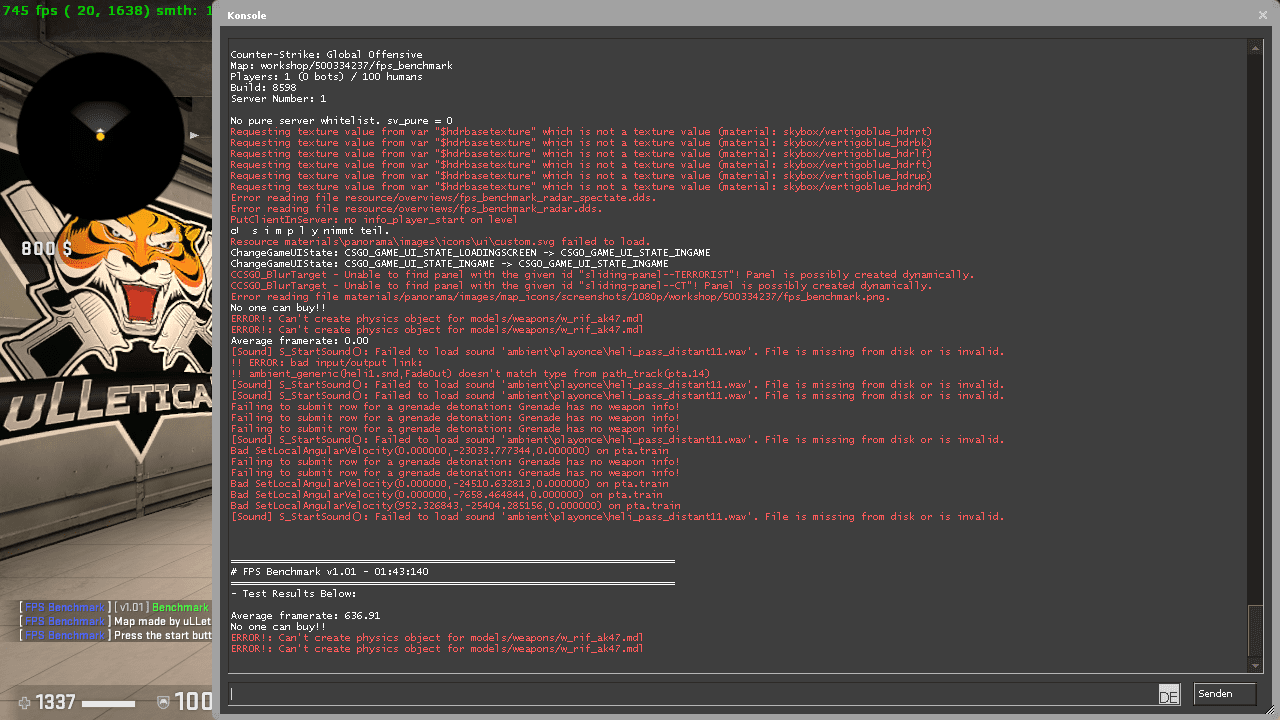Click the 'Average framerate: 636.91' result

click(x=305, y=616)
